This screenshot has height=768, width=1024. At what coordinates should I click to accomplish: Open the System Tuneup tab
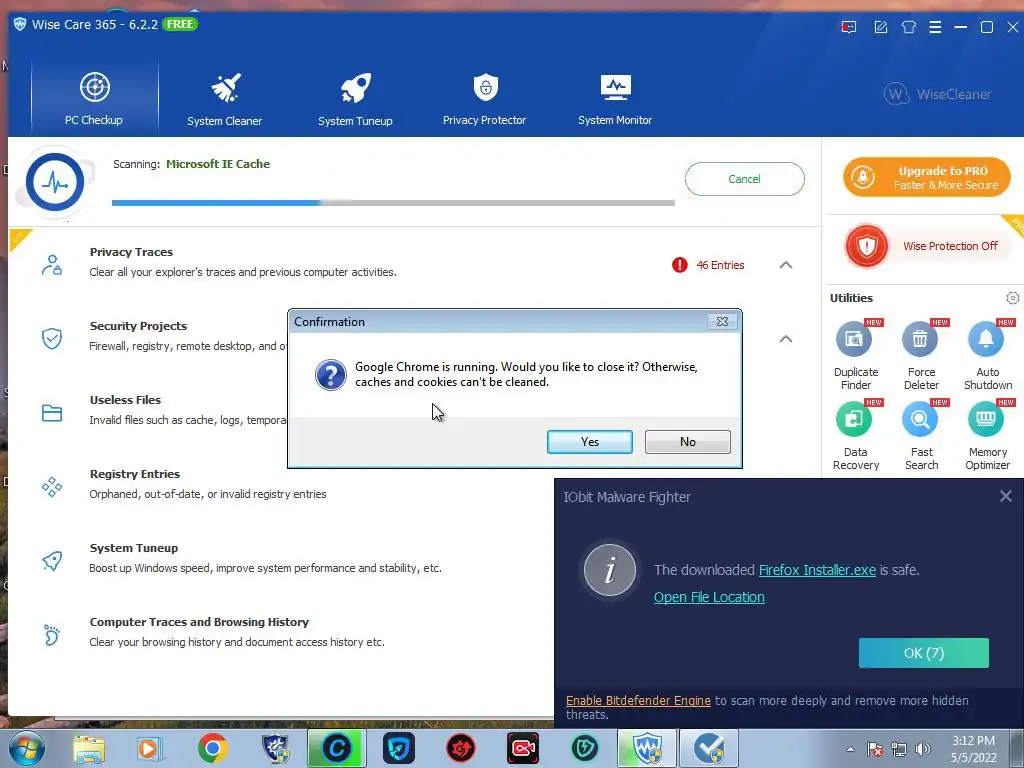tap(355, 98)
